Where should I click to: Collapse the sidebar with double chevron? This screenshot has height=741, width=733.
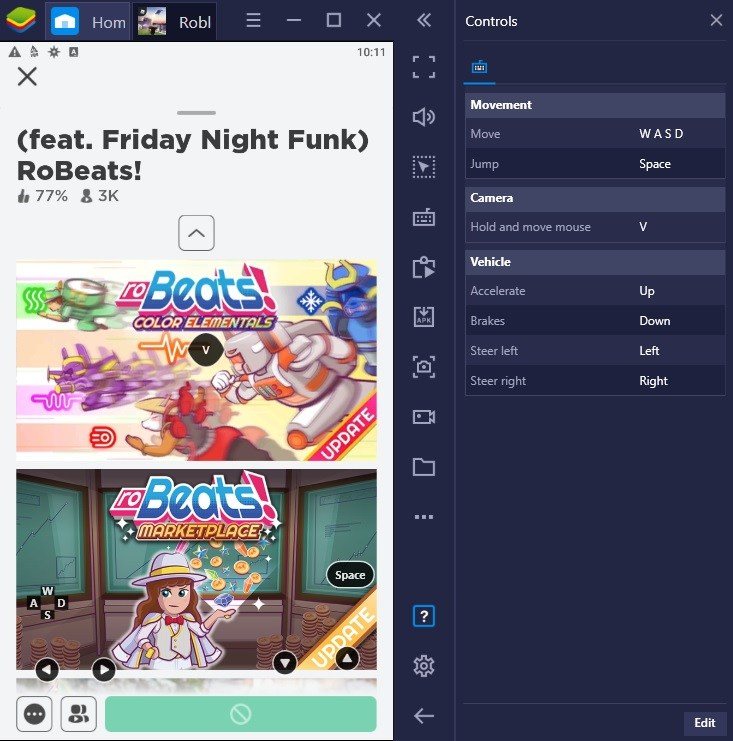pos(424,20)
